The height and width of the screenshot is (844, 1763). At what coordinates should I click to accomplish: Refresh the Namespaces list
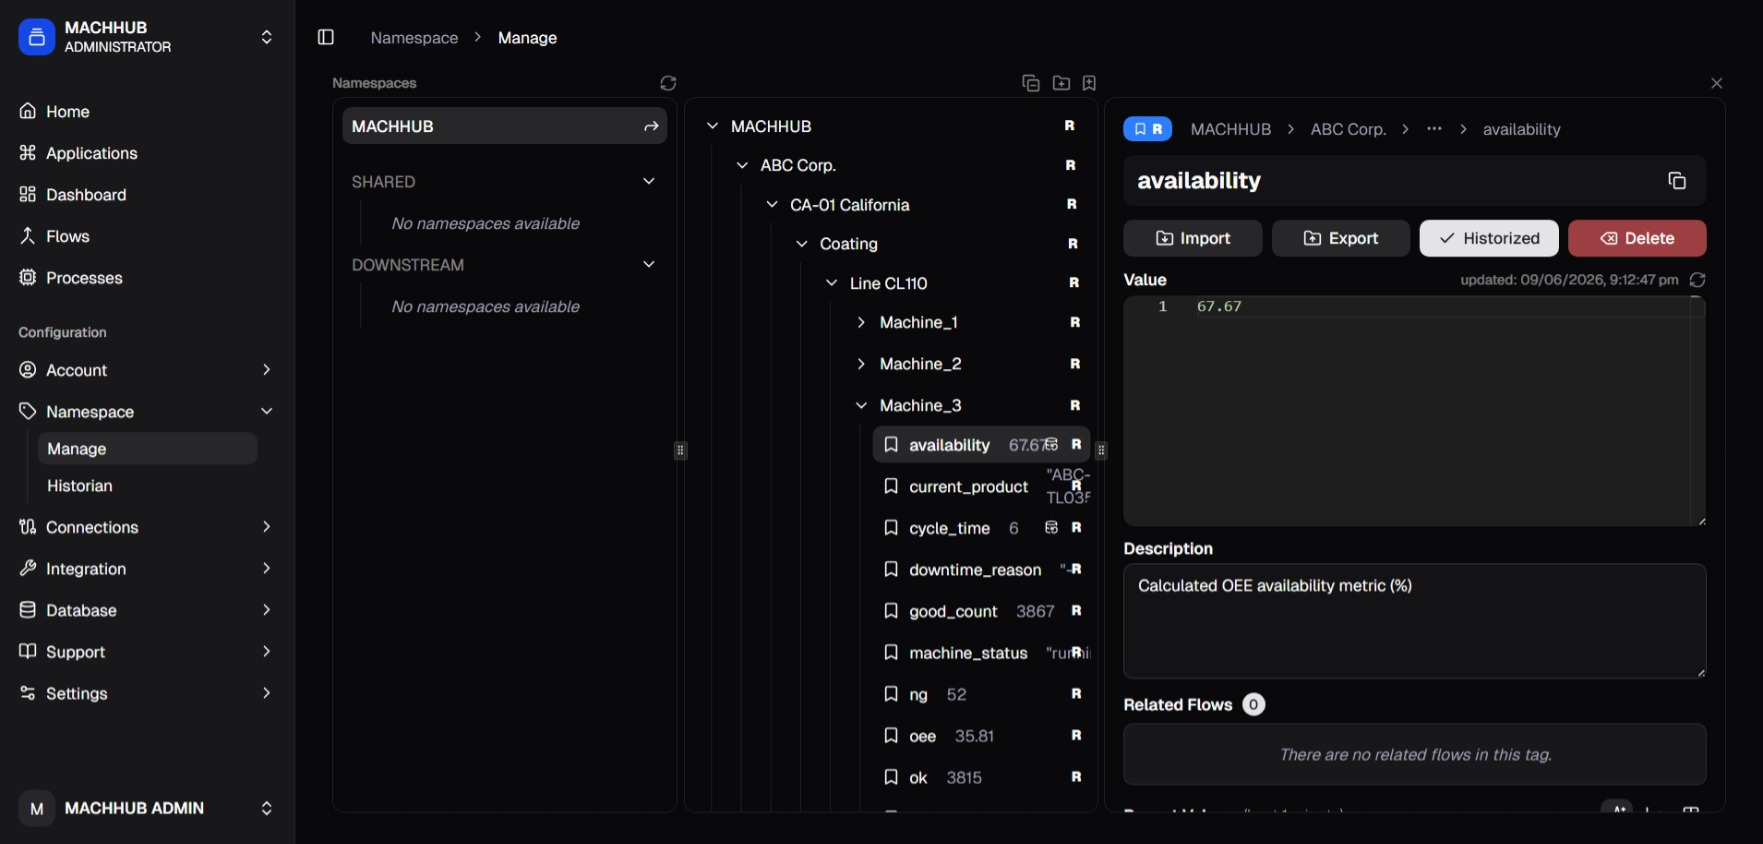668,83
